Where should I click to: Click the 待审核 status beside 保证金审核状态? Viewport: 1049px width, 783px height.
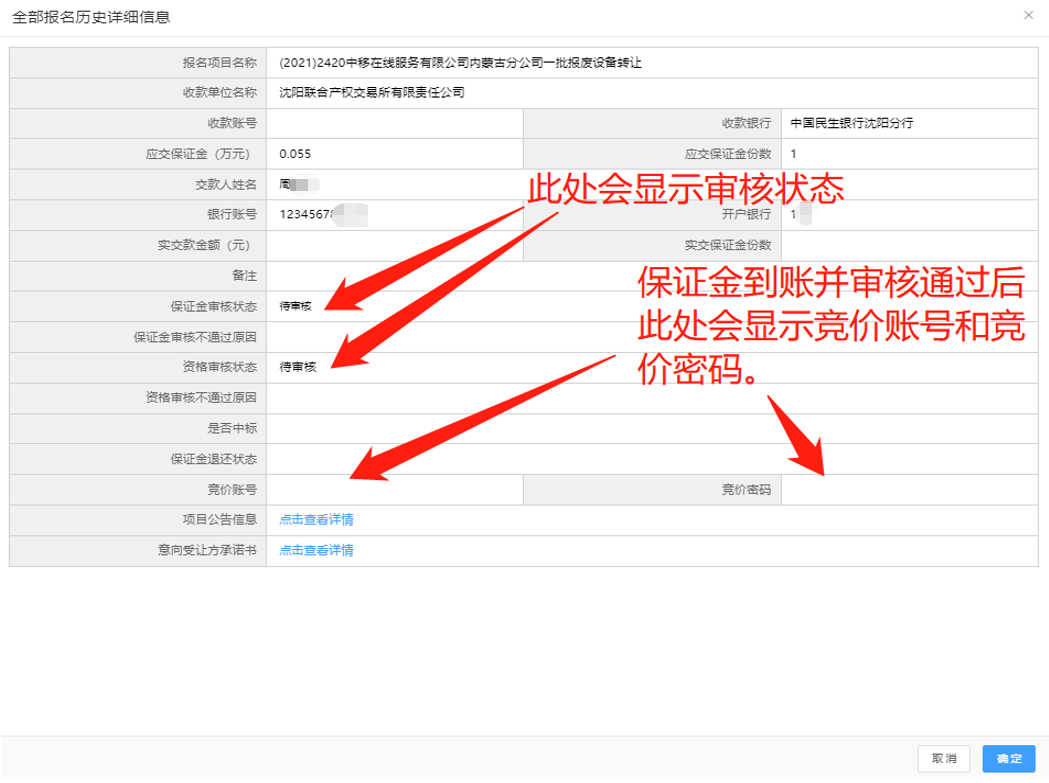(x=296, y=306)
